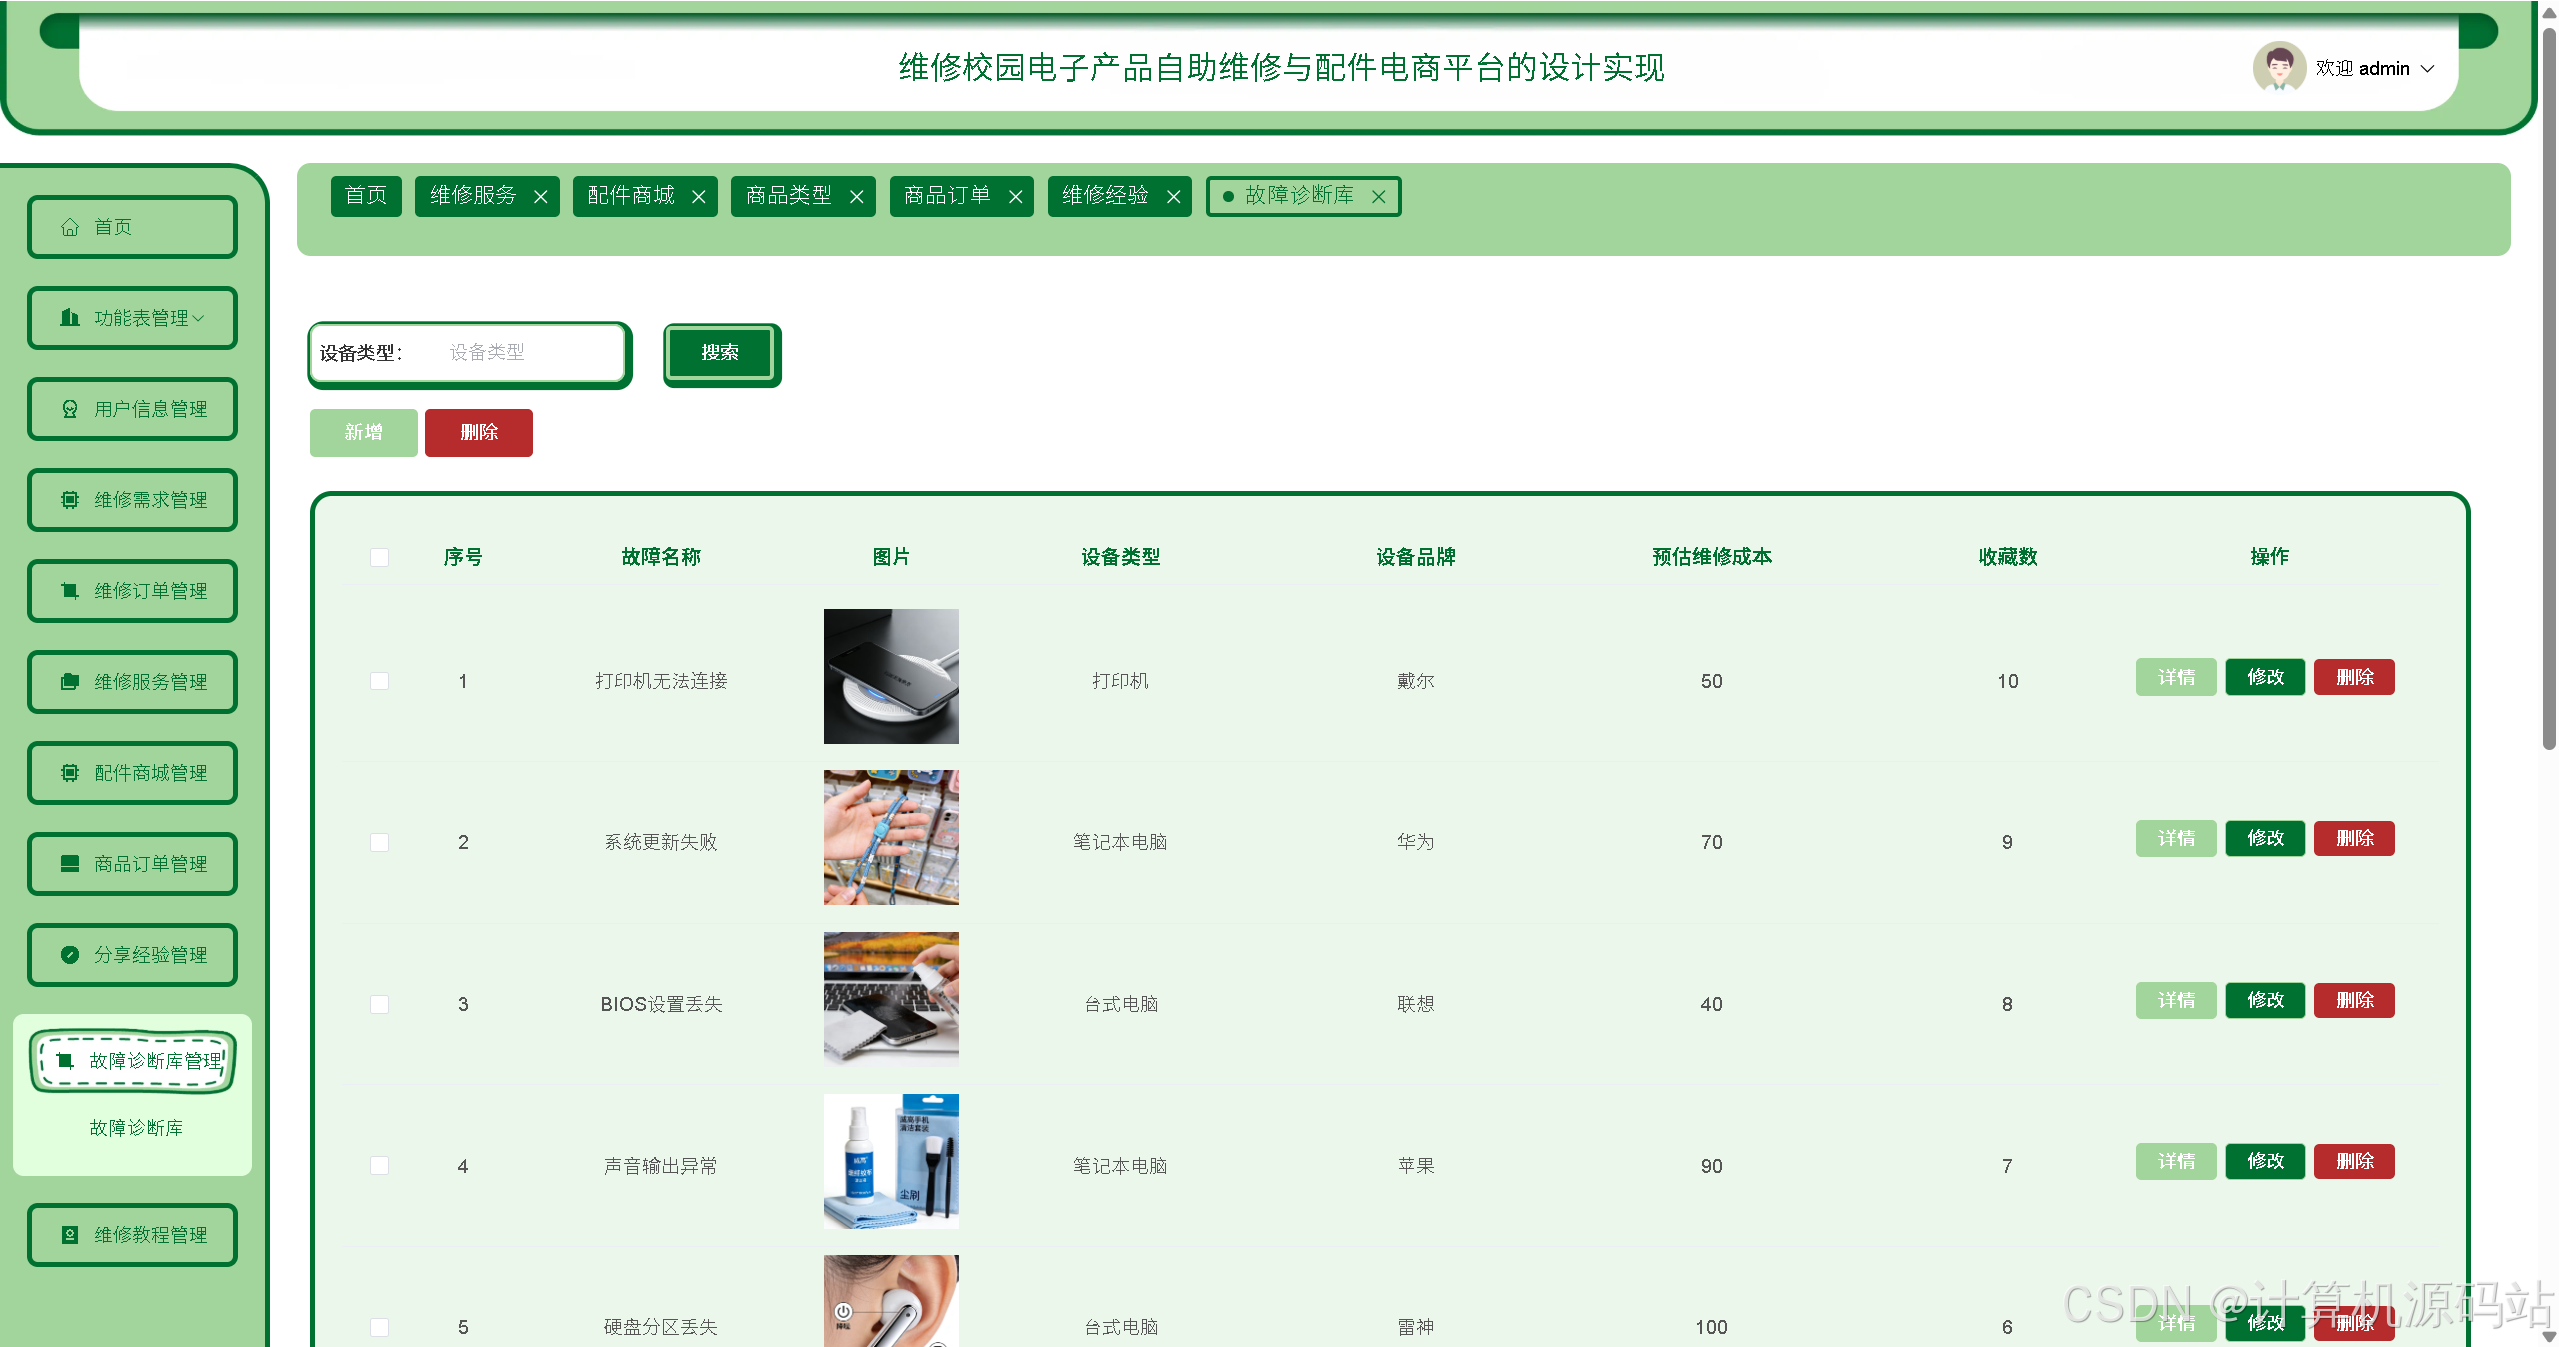Click 修改 for 声音输出异常
Viewport: 2559px width, 1347px height.
point(2265,1162)
